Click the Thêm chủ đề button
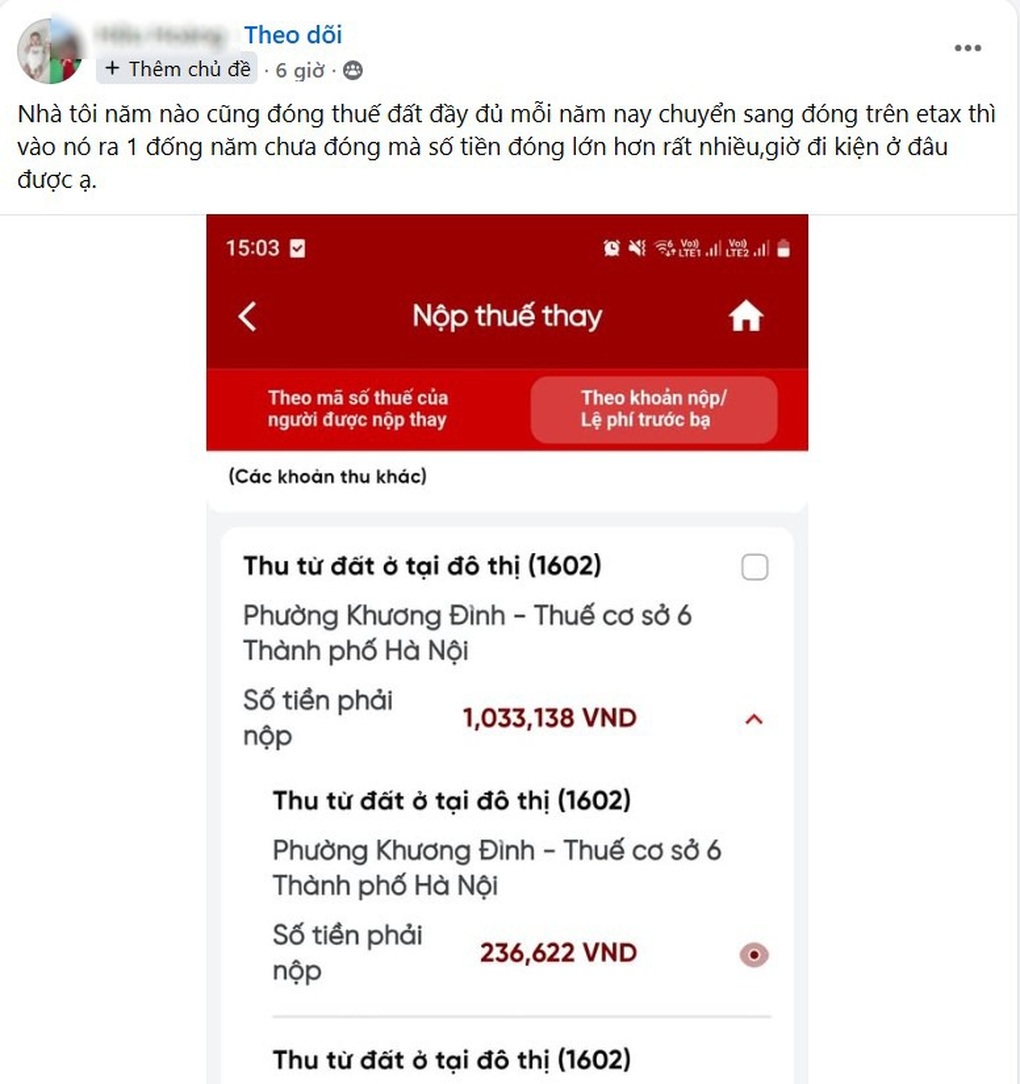Screen dimensions: 1020x1084 (x=177, y=69)
